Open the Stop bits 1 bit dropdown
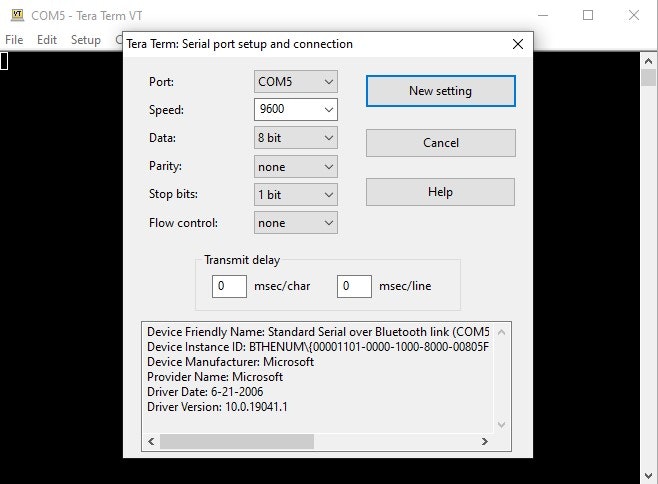Image resolution: width=658 pixels, height=484 pixels. [295, 195]
